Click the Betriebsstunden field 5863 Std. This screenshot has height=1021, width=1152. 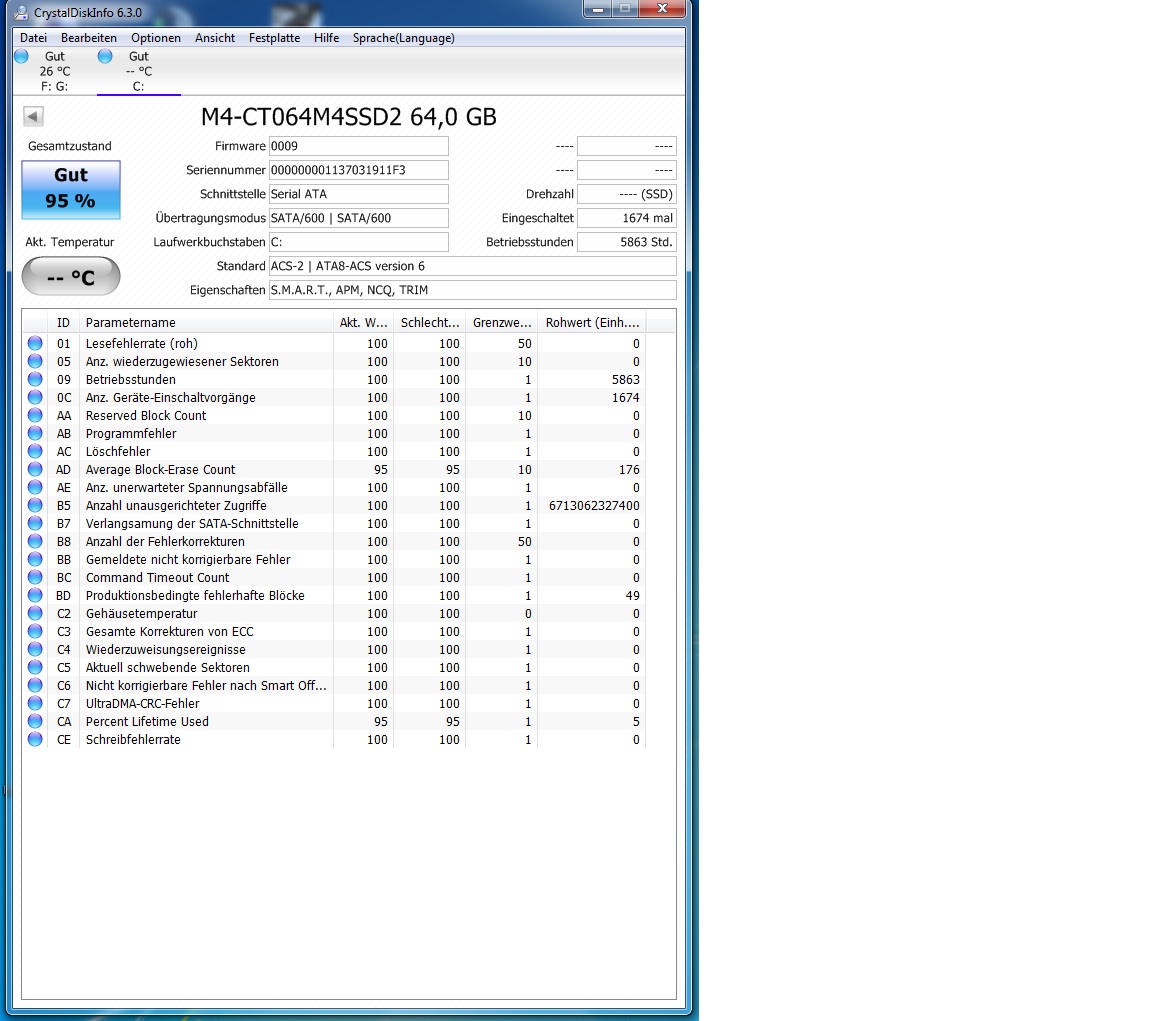[x=627, y=242]
